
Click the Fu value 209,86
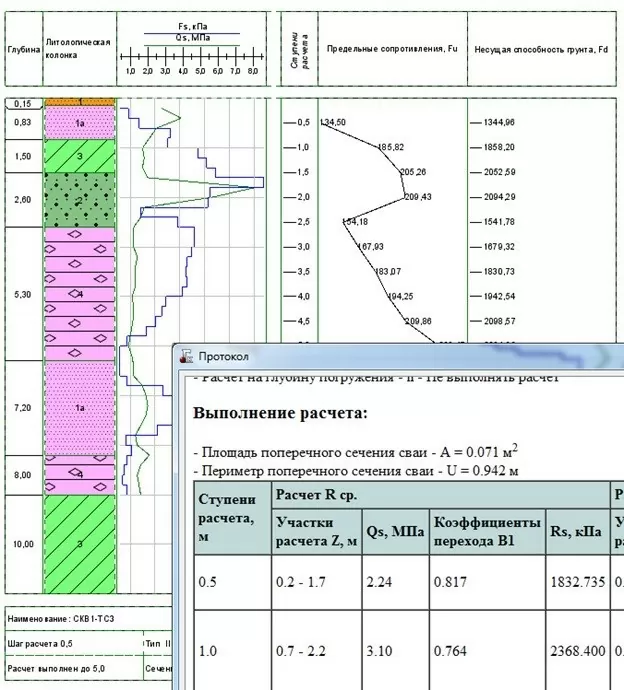click(x=418, y=321)
